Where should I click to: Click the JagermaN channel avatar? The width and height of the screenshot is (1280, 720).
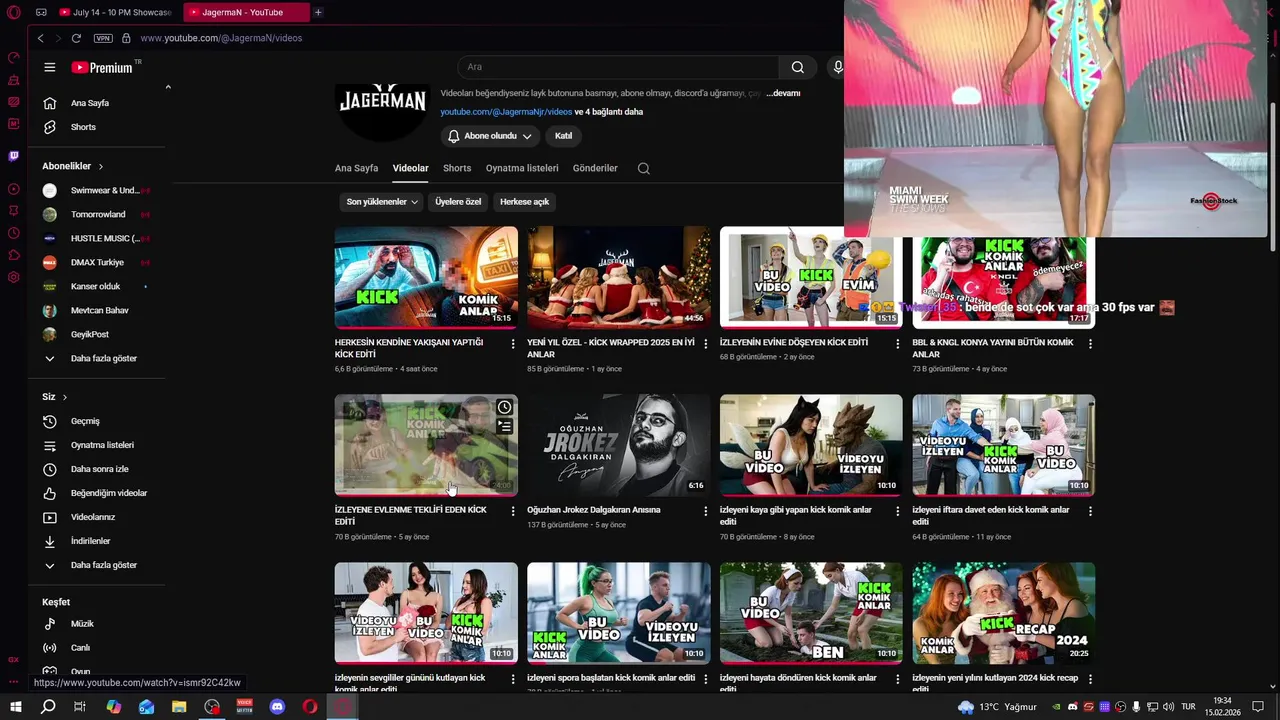(x=382, y=113)
